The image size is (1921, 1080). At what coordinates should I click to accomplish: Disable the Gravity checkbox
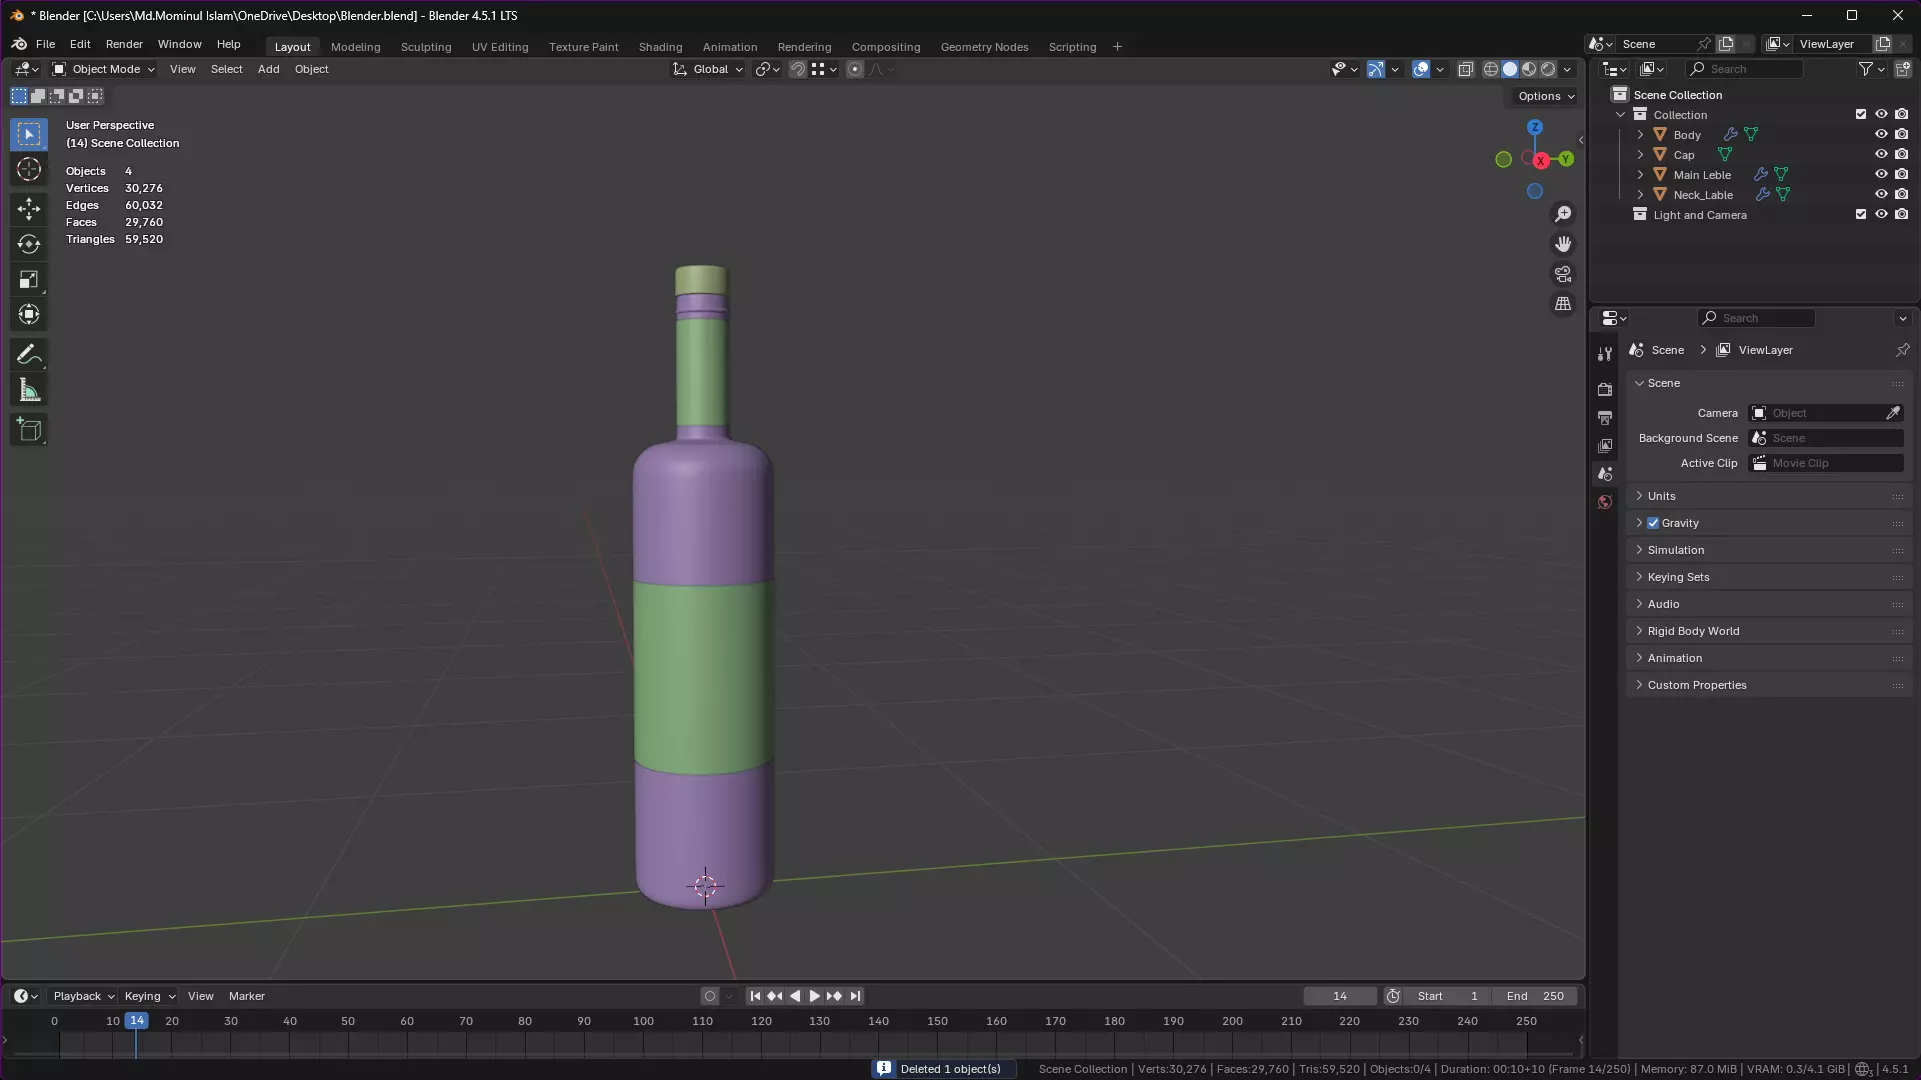(x=1653, y=523)
